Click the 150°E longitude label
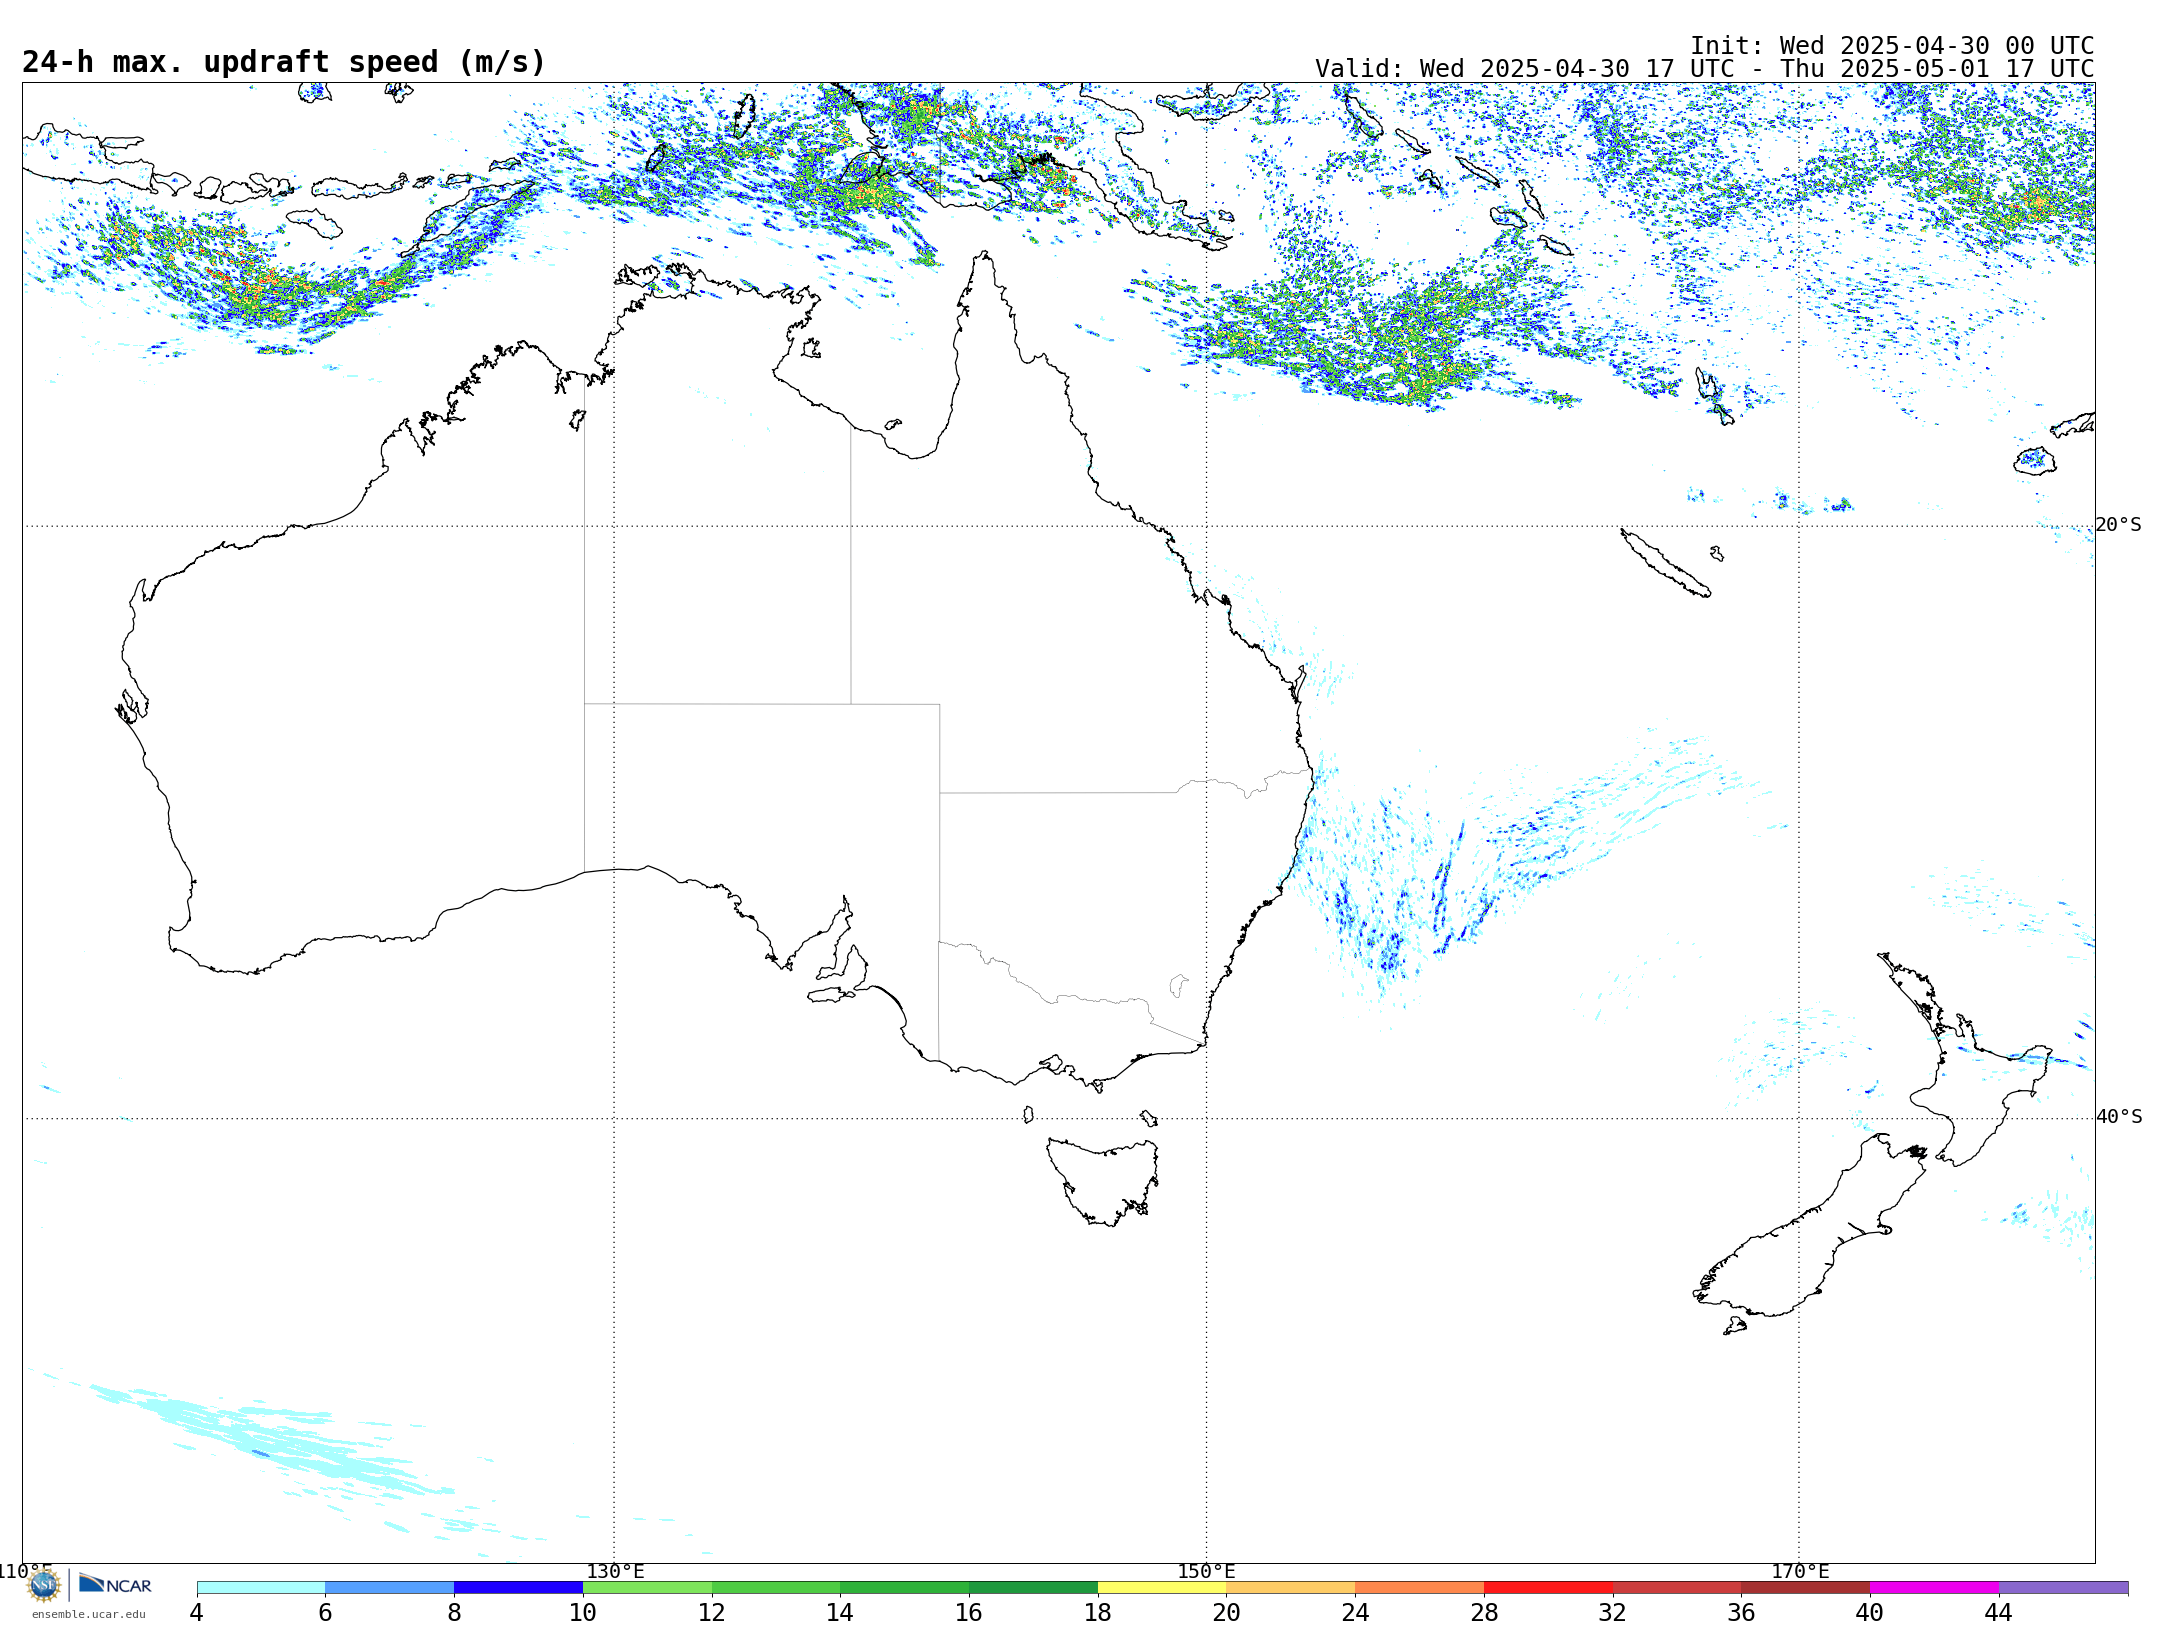The width and height of the screenshot is (2160, 1626). tap(1206, 1572)
